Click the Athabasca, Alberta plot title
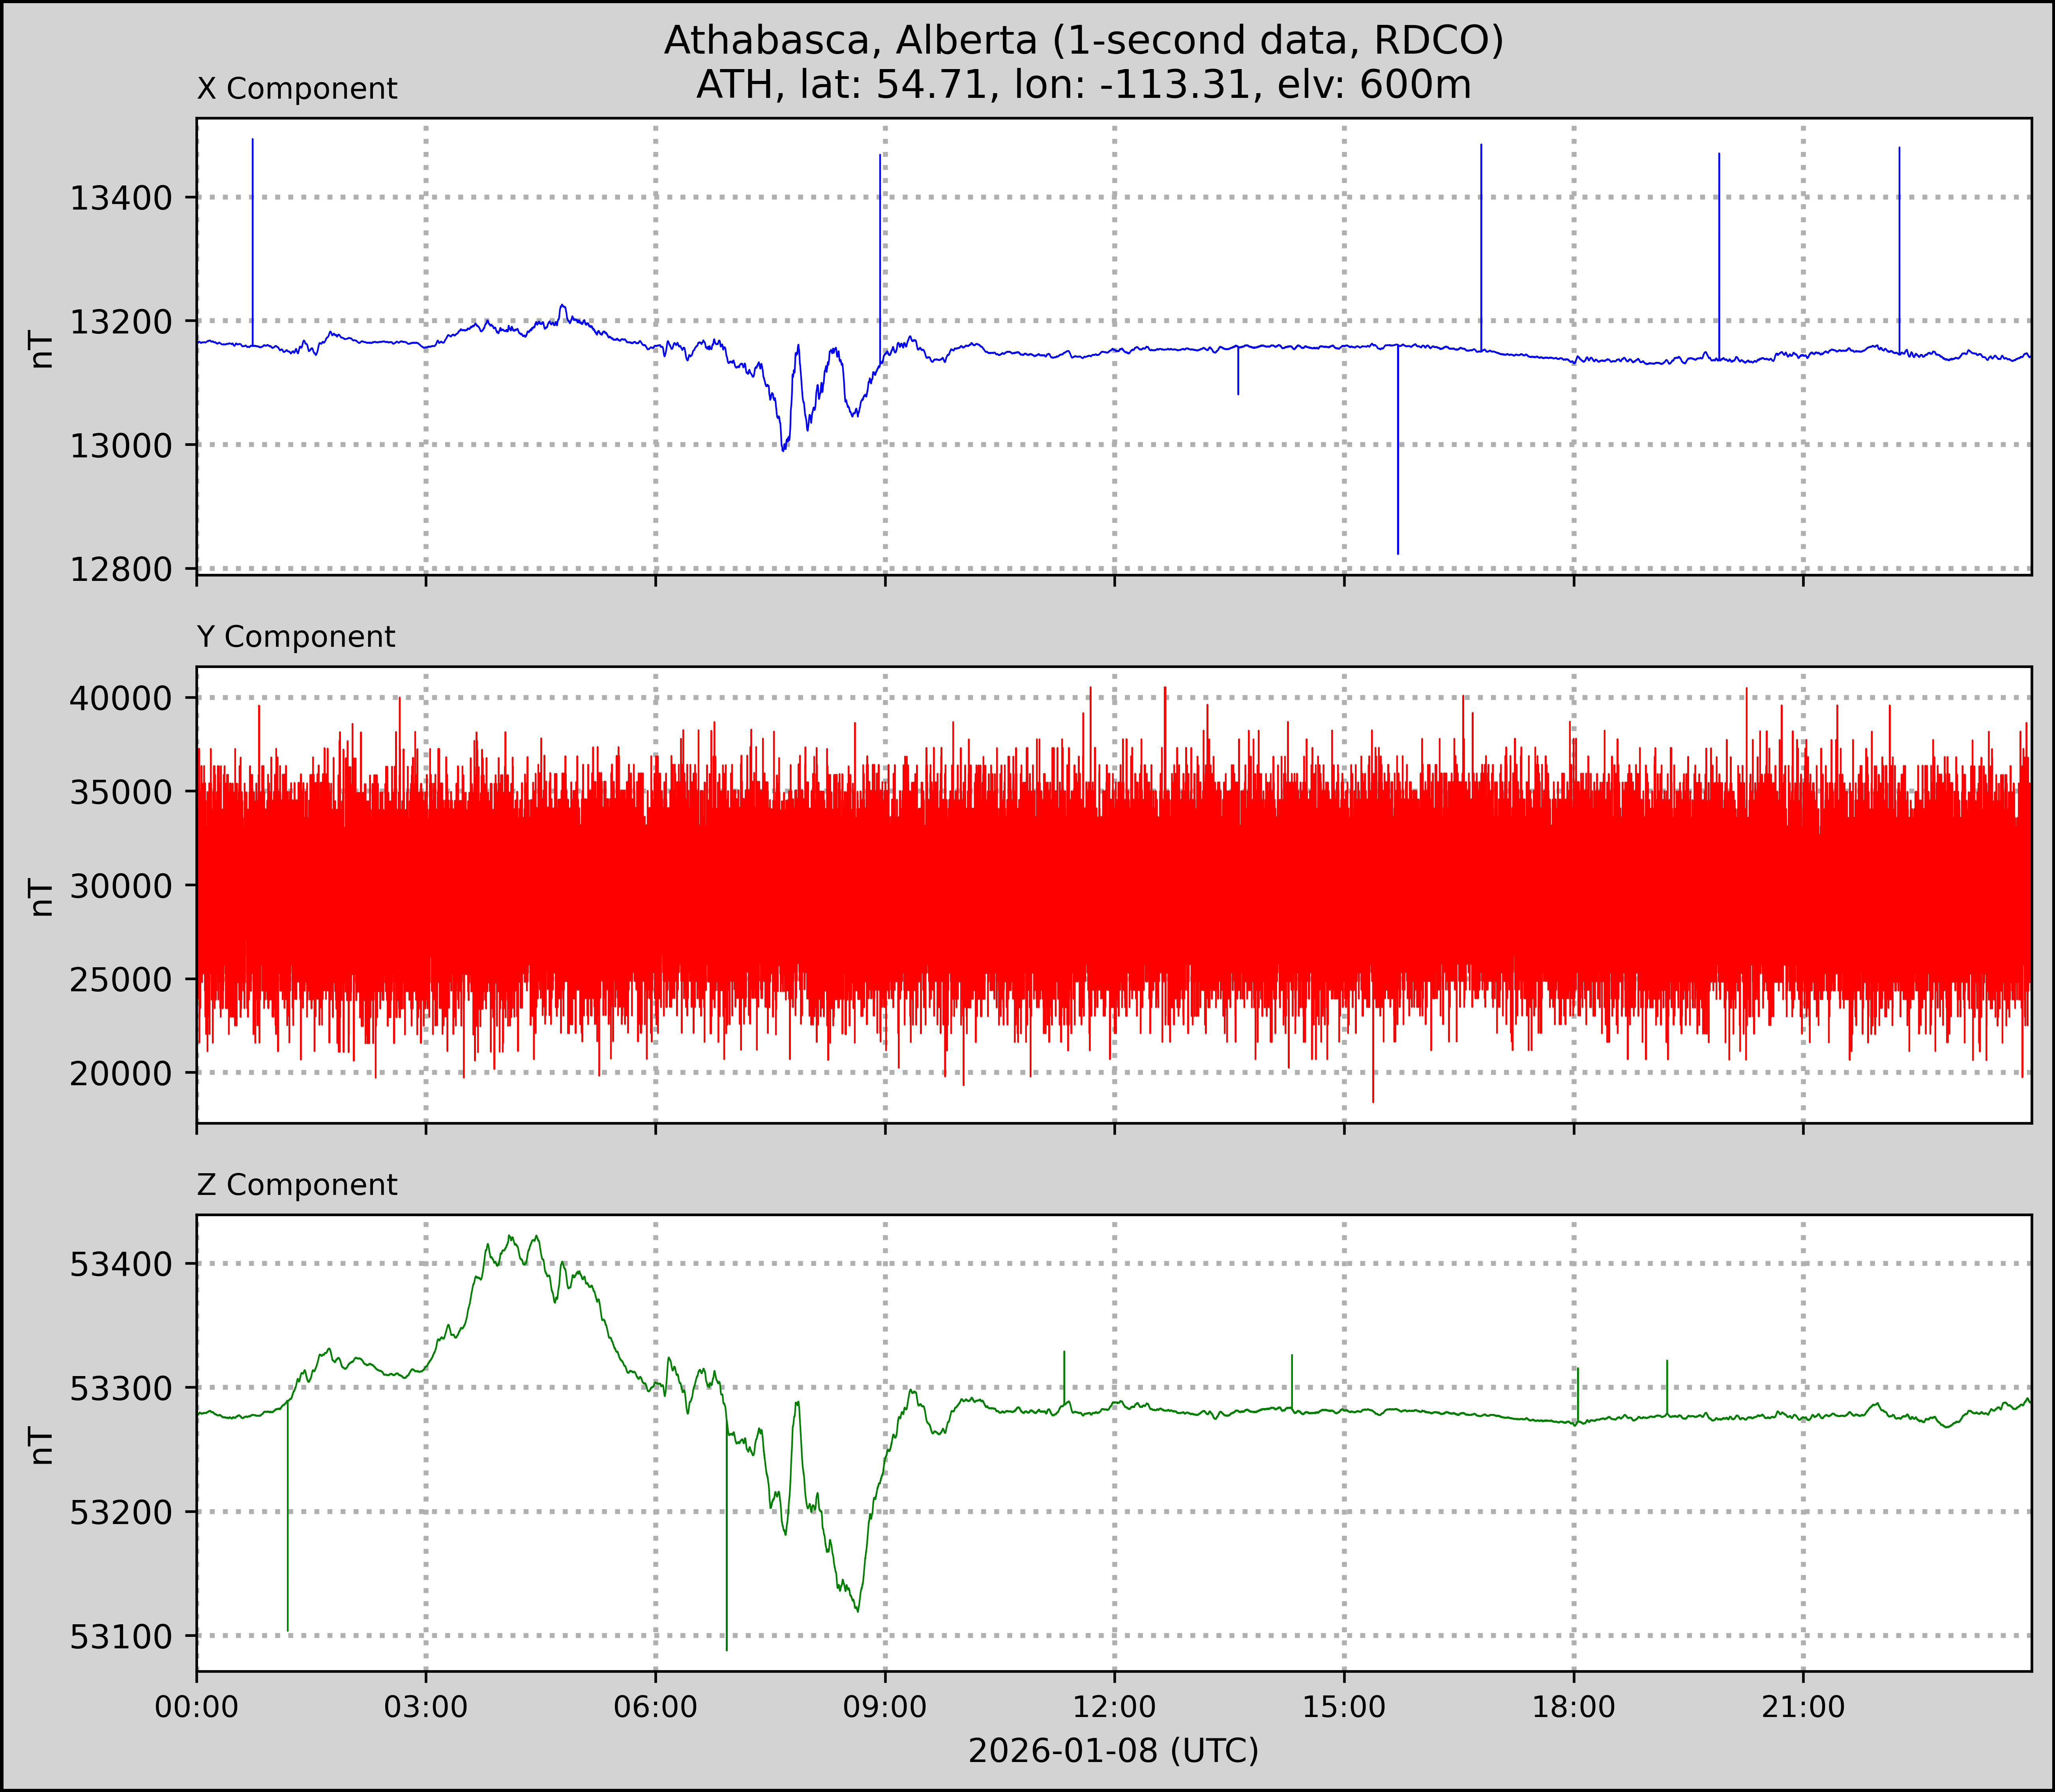This screenshot has width=2055, height=1792. pyautogui.click(x=1083, y=40)
